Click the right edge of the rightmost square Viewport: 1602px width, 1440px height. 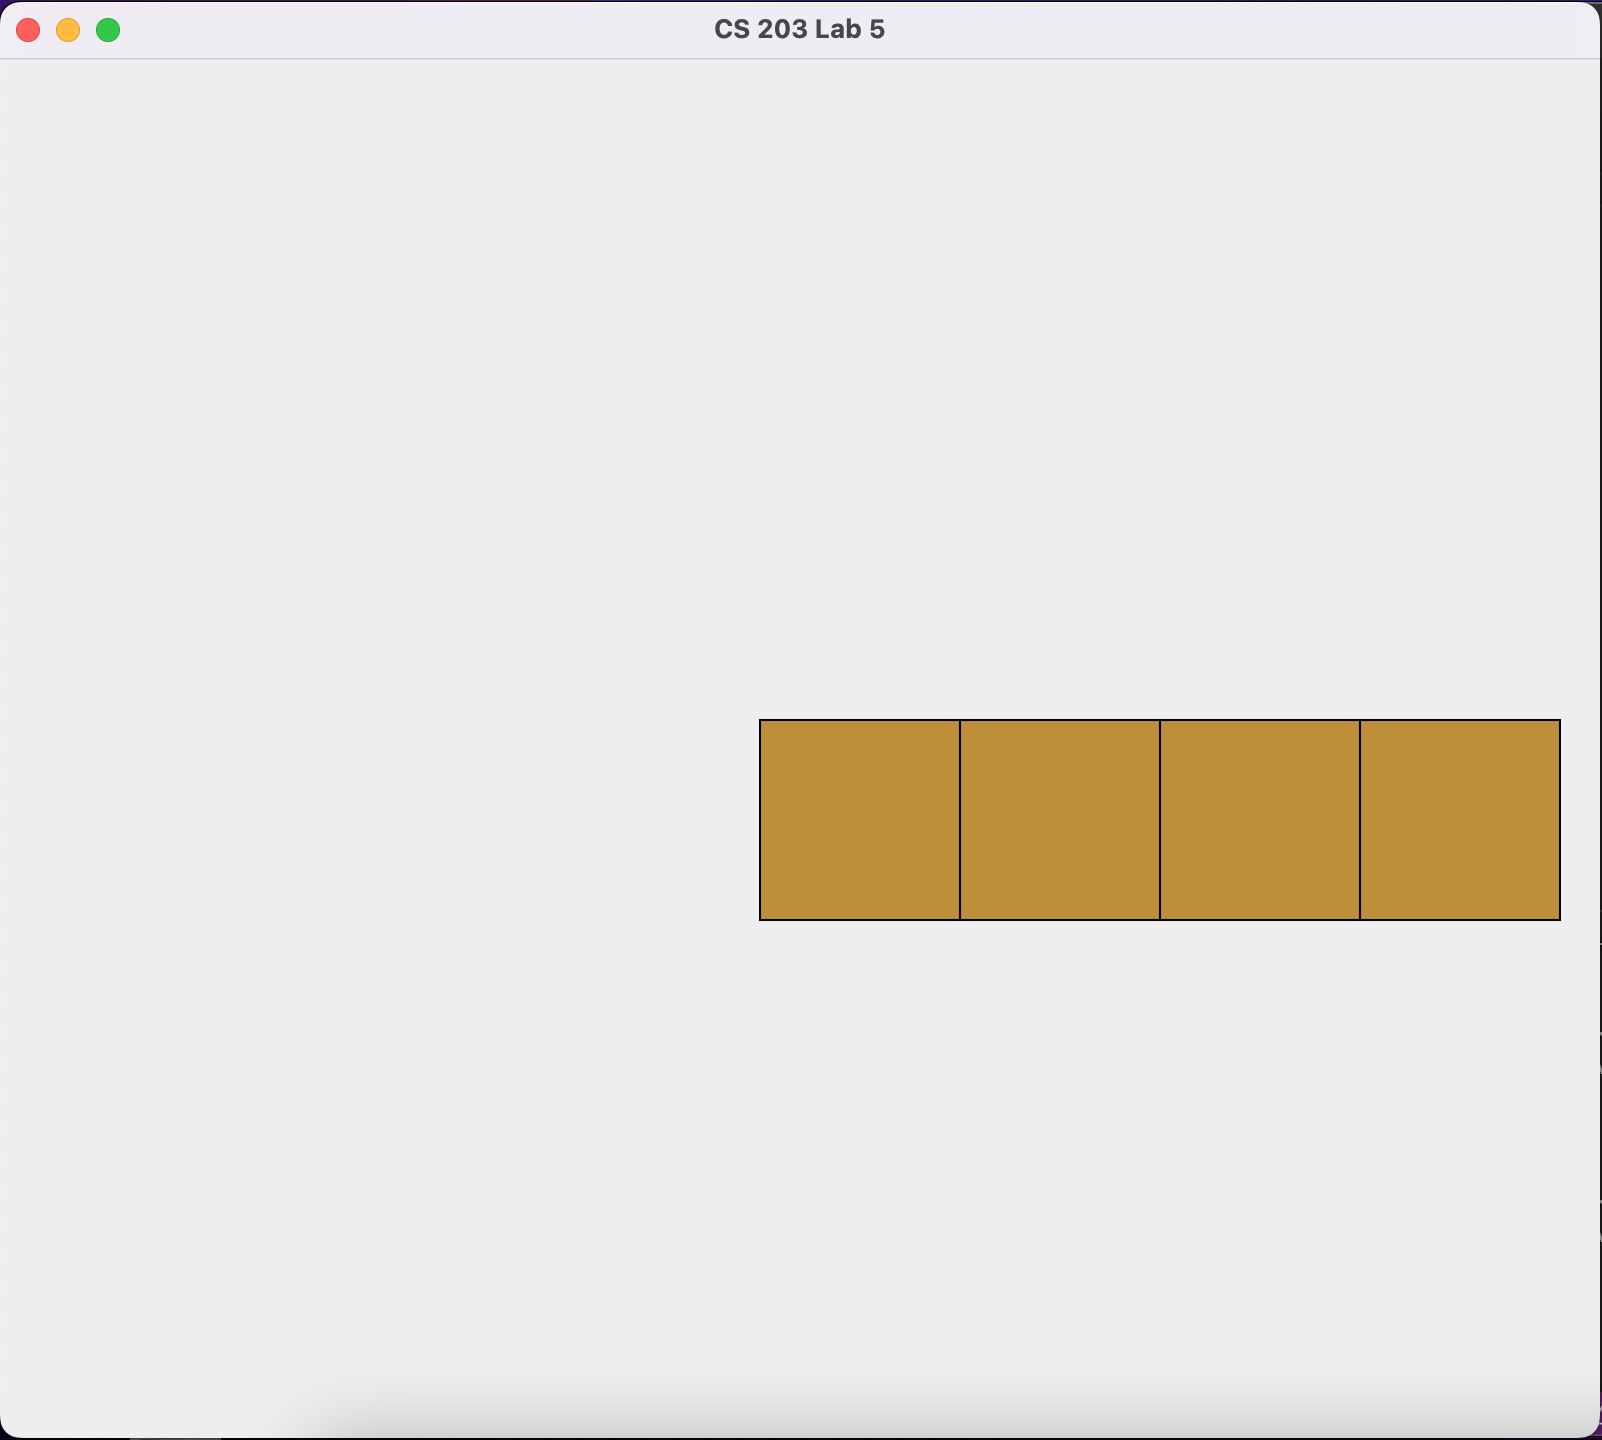point(1558,820)
